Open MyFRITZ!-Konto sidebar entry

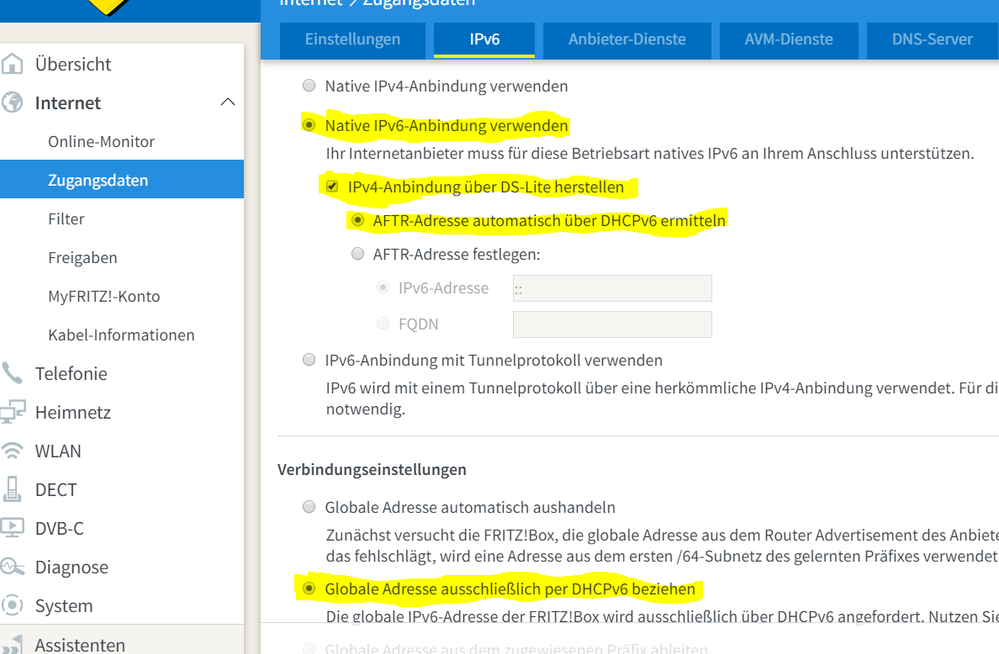[104, 296]
